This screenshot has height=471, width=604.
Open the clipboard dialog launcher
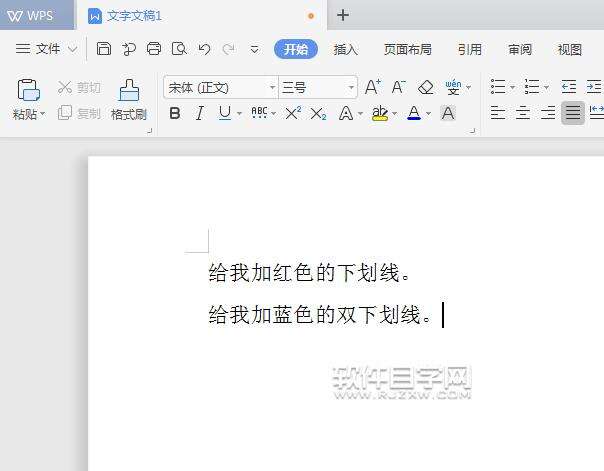click(x=149, y=131)
